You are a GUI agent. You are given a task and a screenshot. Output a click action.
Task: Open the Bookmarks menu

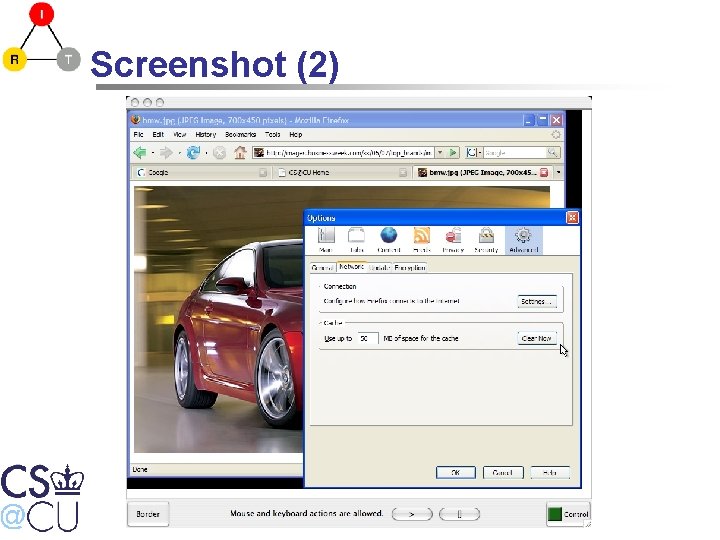click(x=240, y=135)
